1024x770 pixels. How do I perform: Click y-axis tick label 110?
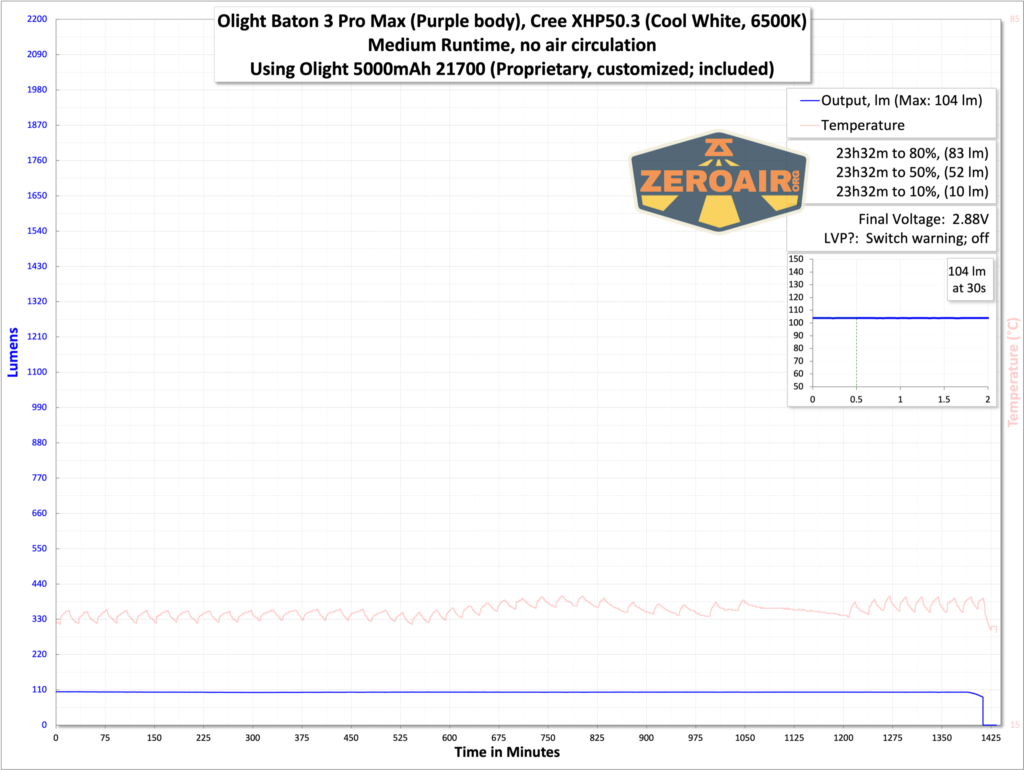tap(39, 689)
